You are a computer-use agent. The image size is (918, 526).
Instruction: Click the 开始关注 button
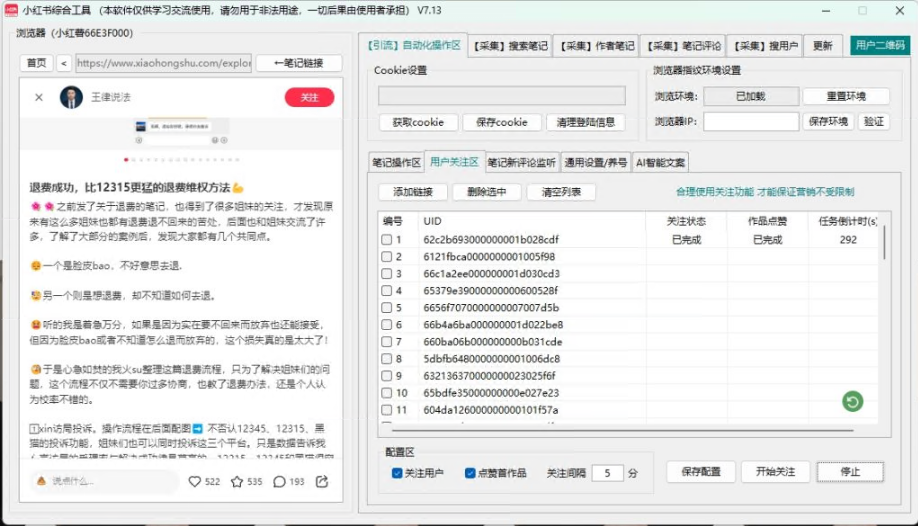(x=775, y=472)
